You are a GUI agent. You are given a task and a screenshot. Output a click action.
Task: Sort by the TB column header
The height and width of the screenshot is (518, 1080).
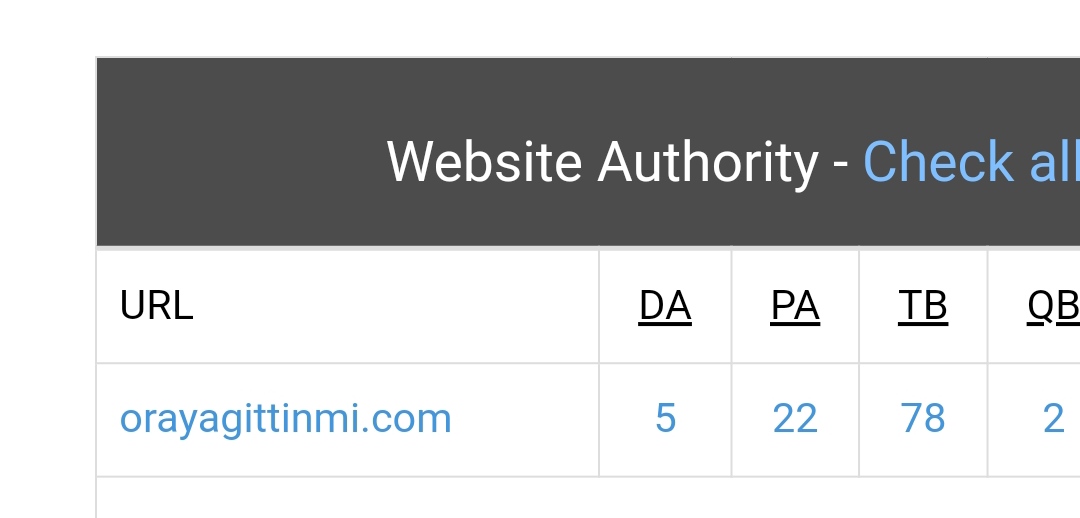[923, 306]
